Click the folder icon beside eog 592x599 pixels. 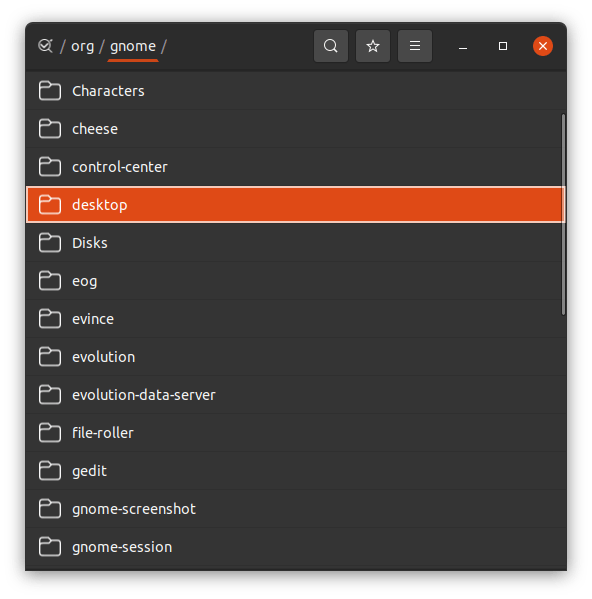tap(50, 281)
